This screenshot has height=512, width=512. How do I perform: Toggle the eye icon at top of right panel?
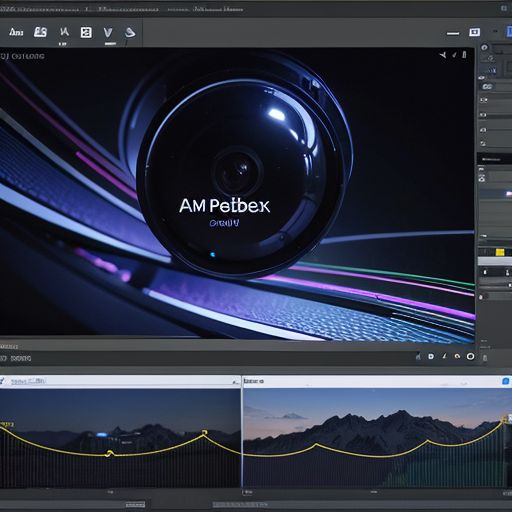point(484,48)
